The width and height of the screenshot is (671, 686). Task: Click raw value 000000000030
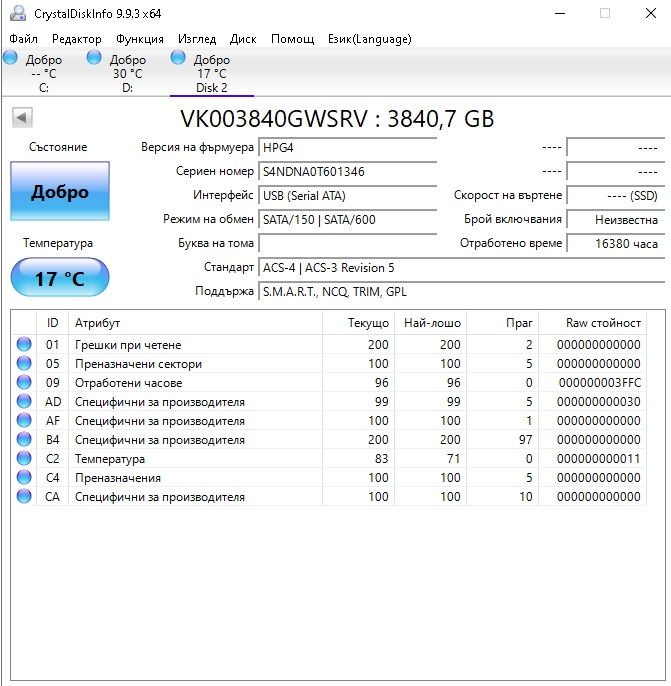pyautogui.click(x=599, y=402)
